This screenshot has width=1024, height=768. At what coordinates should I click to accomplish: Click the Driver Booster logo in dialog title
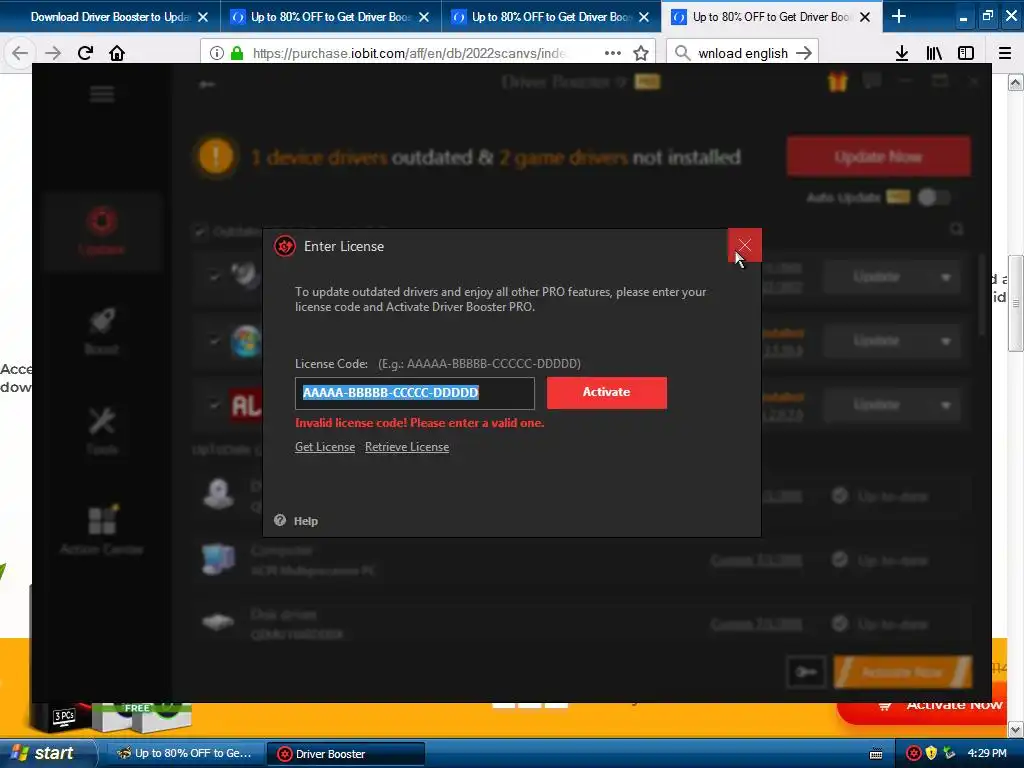coord(285,246)
